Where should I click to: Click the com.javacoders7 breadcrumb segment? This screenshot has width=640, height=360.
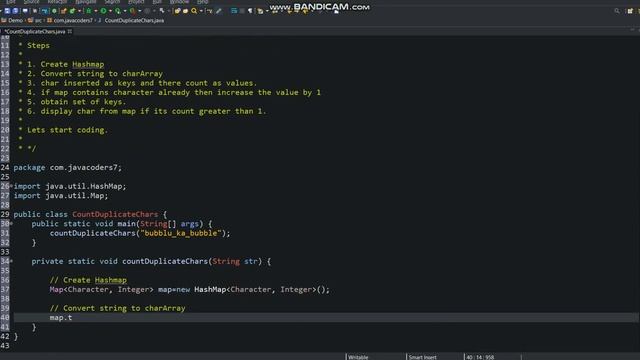tap(70, 20)
